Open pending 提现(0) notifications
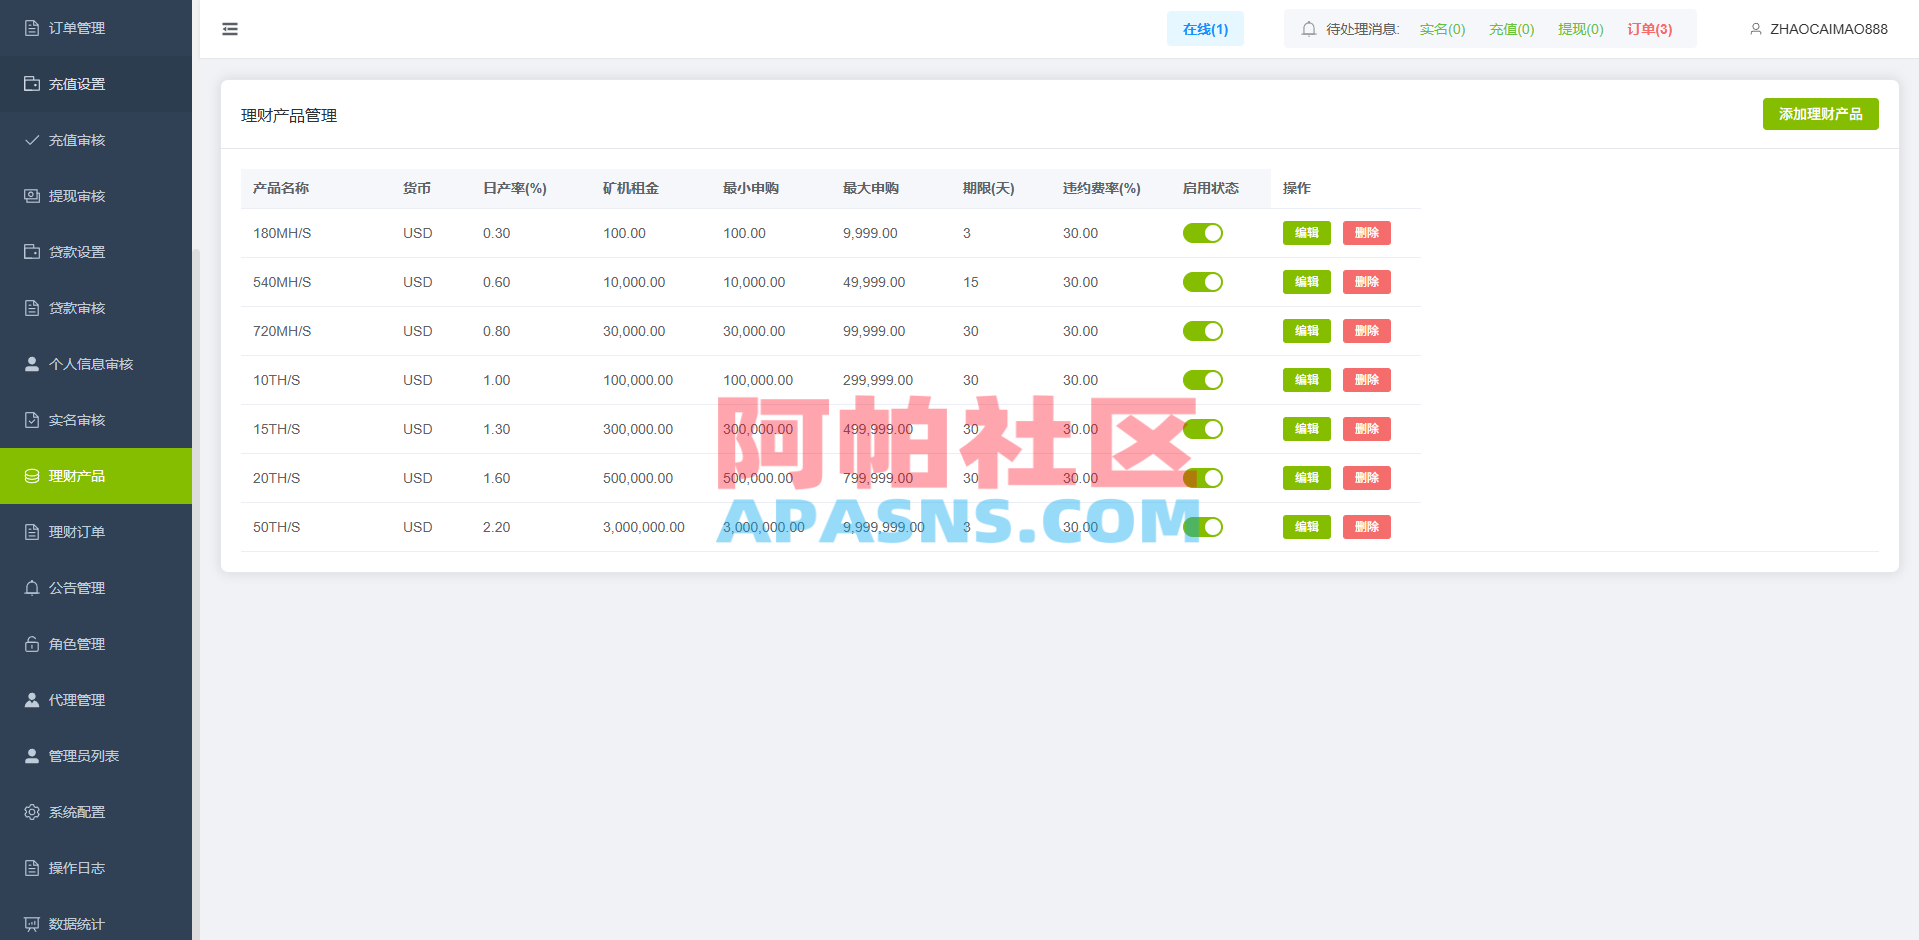 (x=1580, y=29)
